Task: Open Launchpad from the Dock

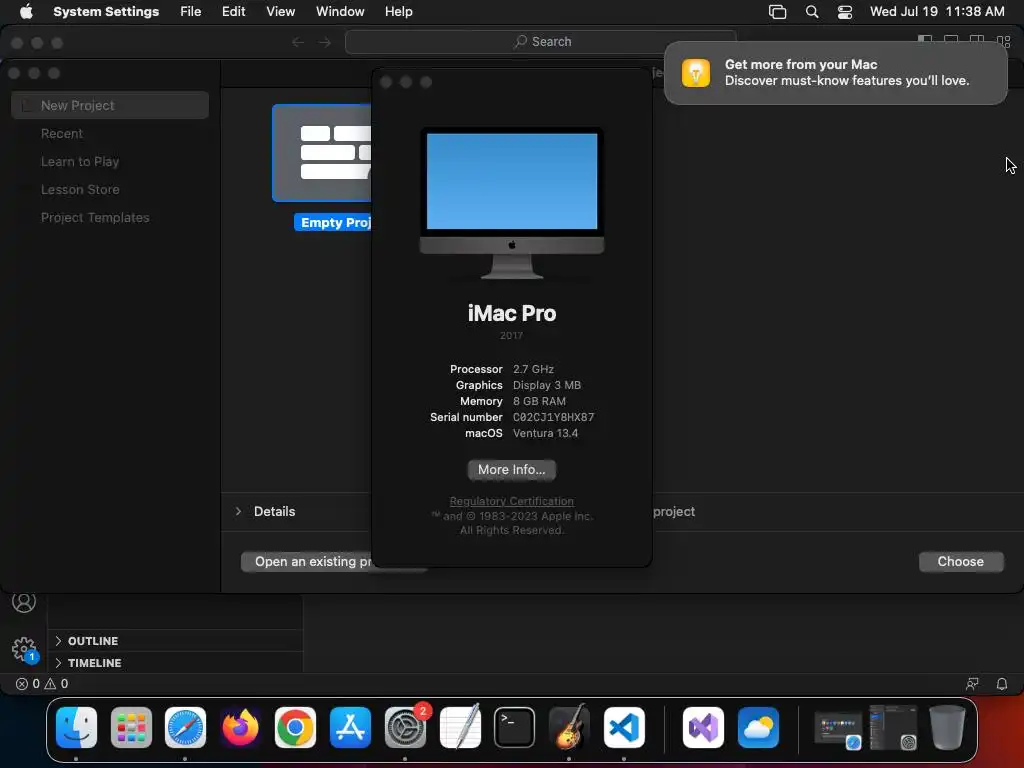Action: coord(131,728)
